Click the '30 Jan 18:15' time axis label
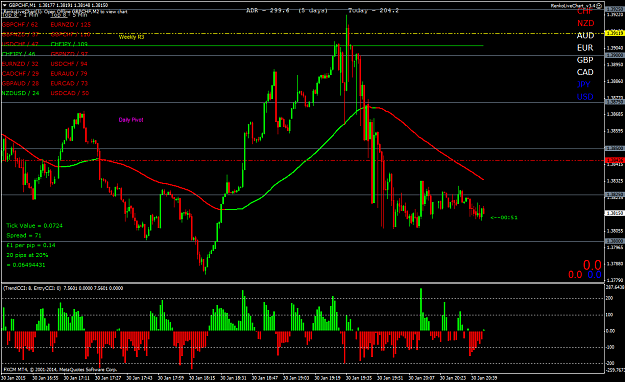Screen dimensions: 625x382 coord(202,378)
